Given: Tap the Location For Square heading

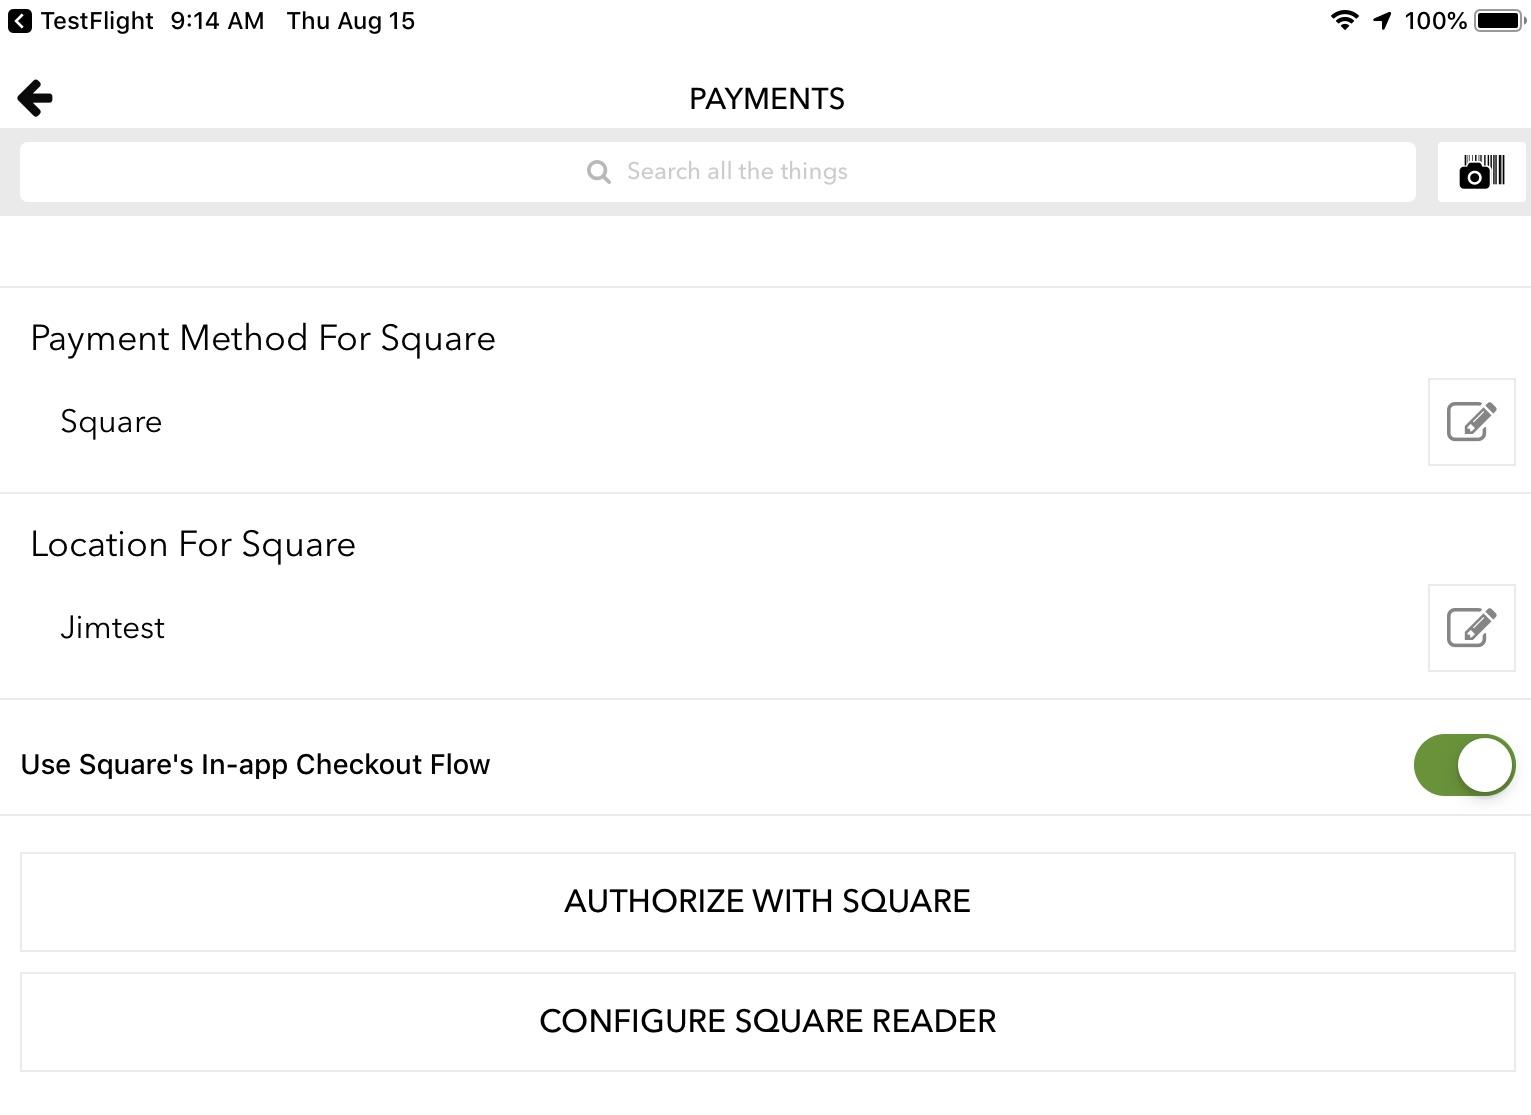Looking at the screenshot, I should (193, 545).
